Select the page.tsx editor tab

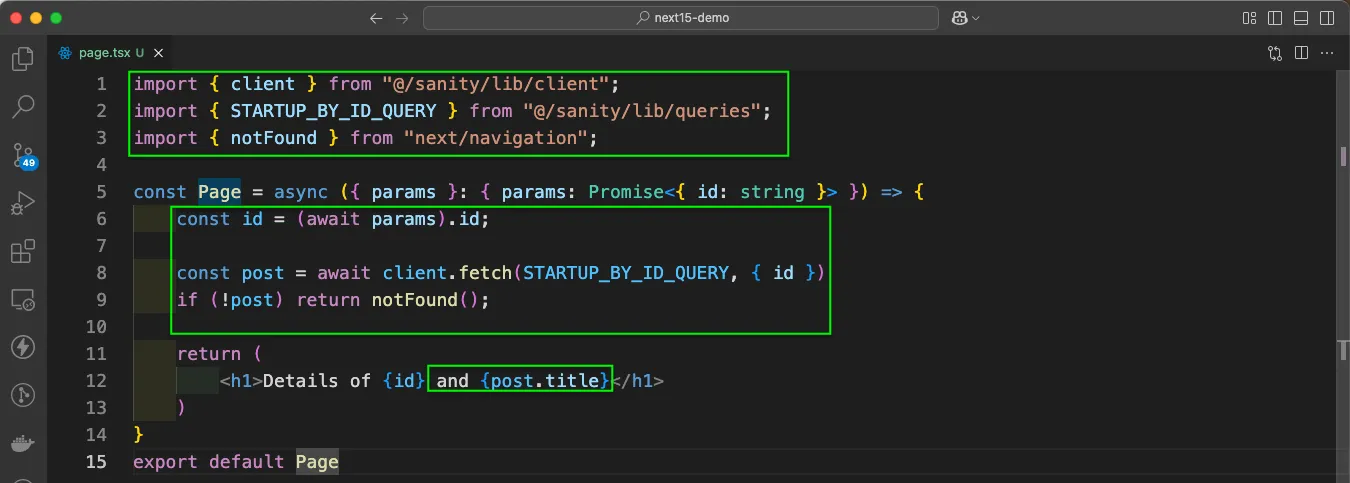111,53
